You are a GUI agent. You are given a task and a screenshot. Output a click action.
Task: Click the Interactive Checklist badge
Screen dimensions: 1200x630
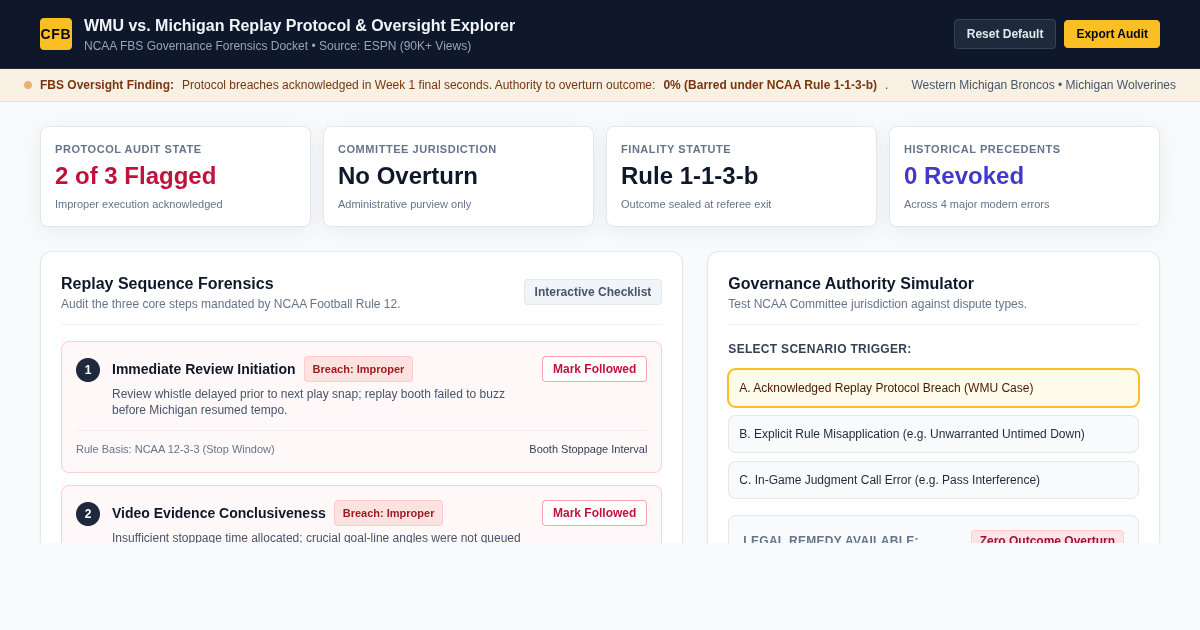pyautogui.click(x=593, y=292)
